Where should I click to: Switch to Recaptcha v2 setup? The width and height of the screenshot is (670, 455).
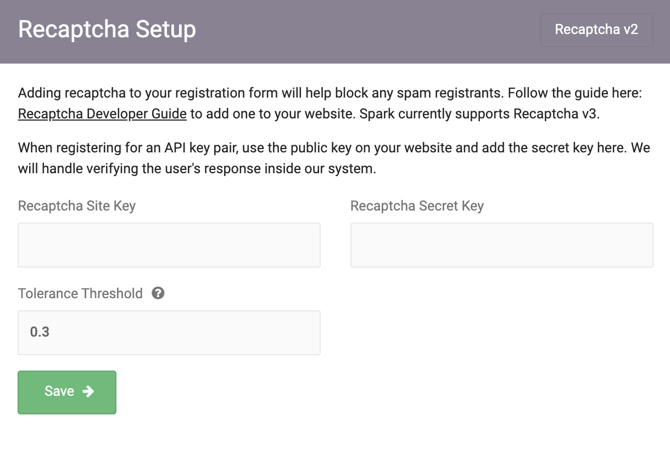click(596, 29)
